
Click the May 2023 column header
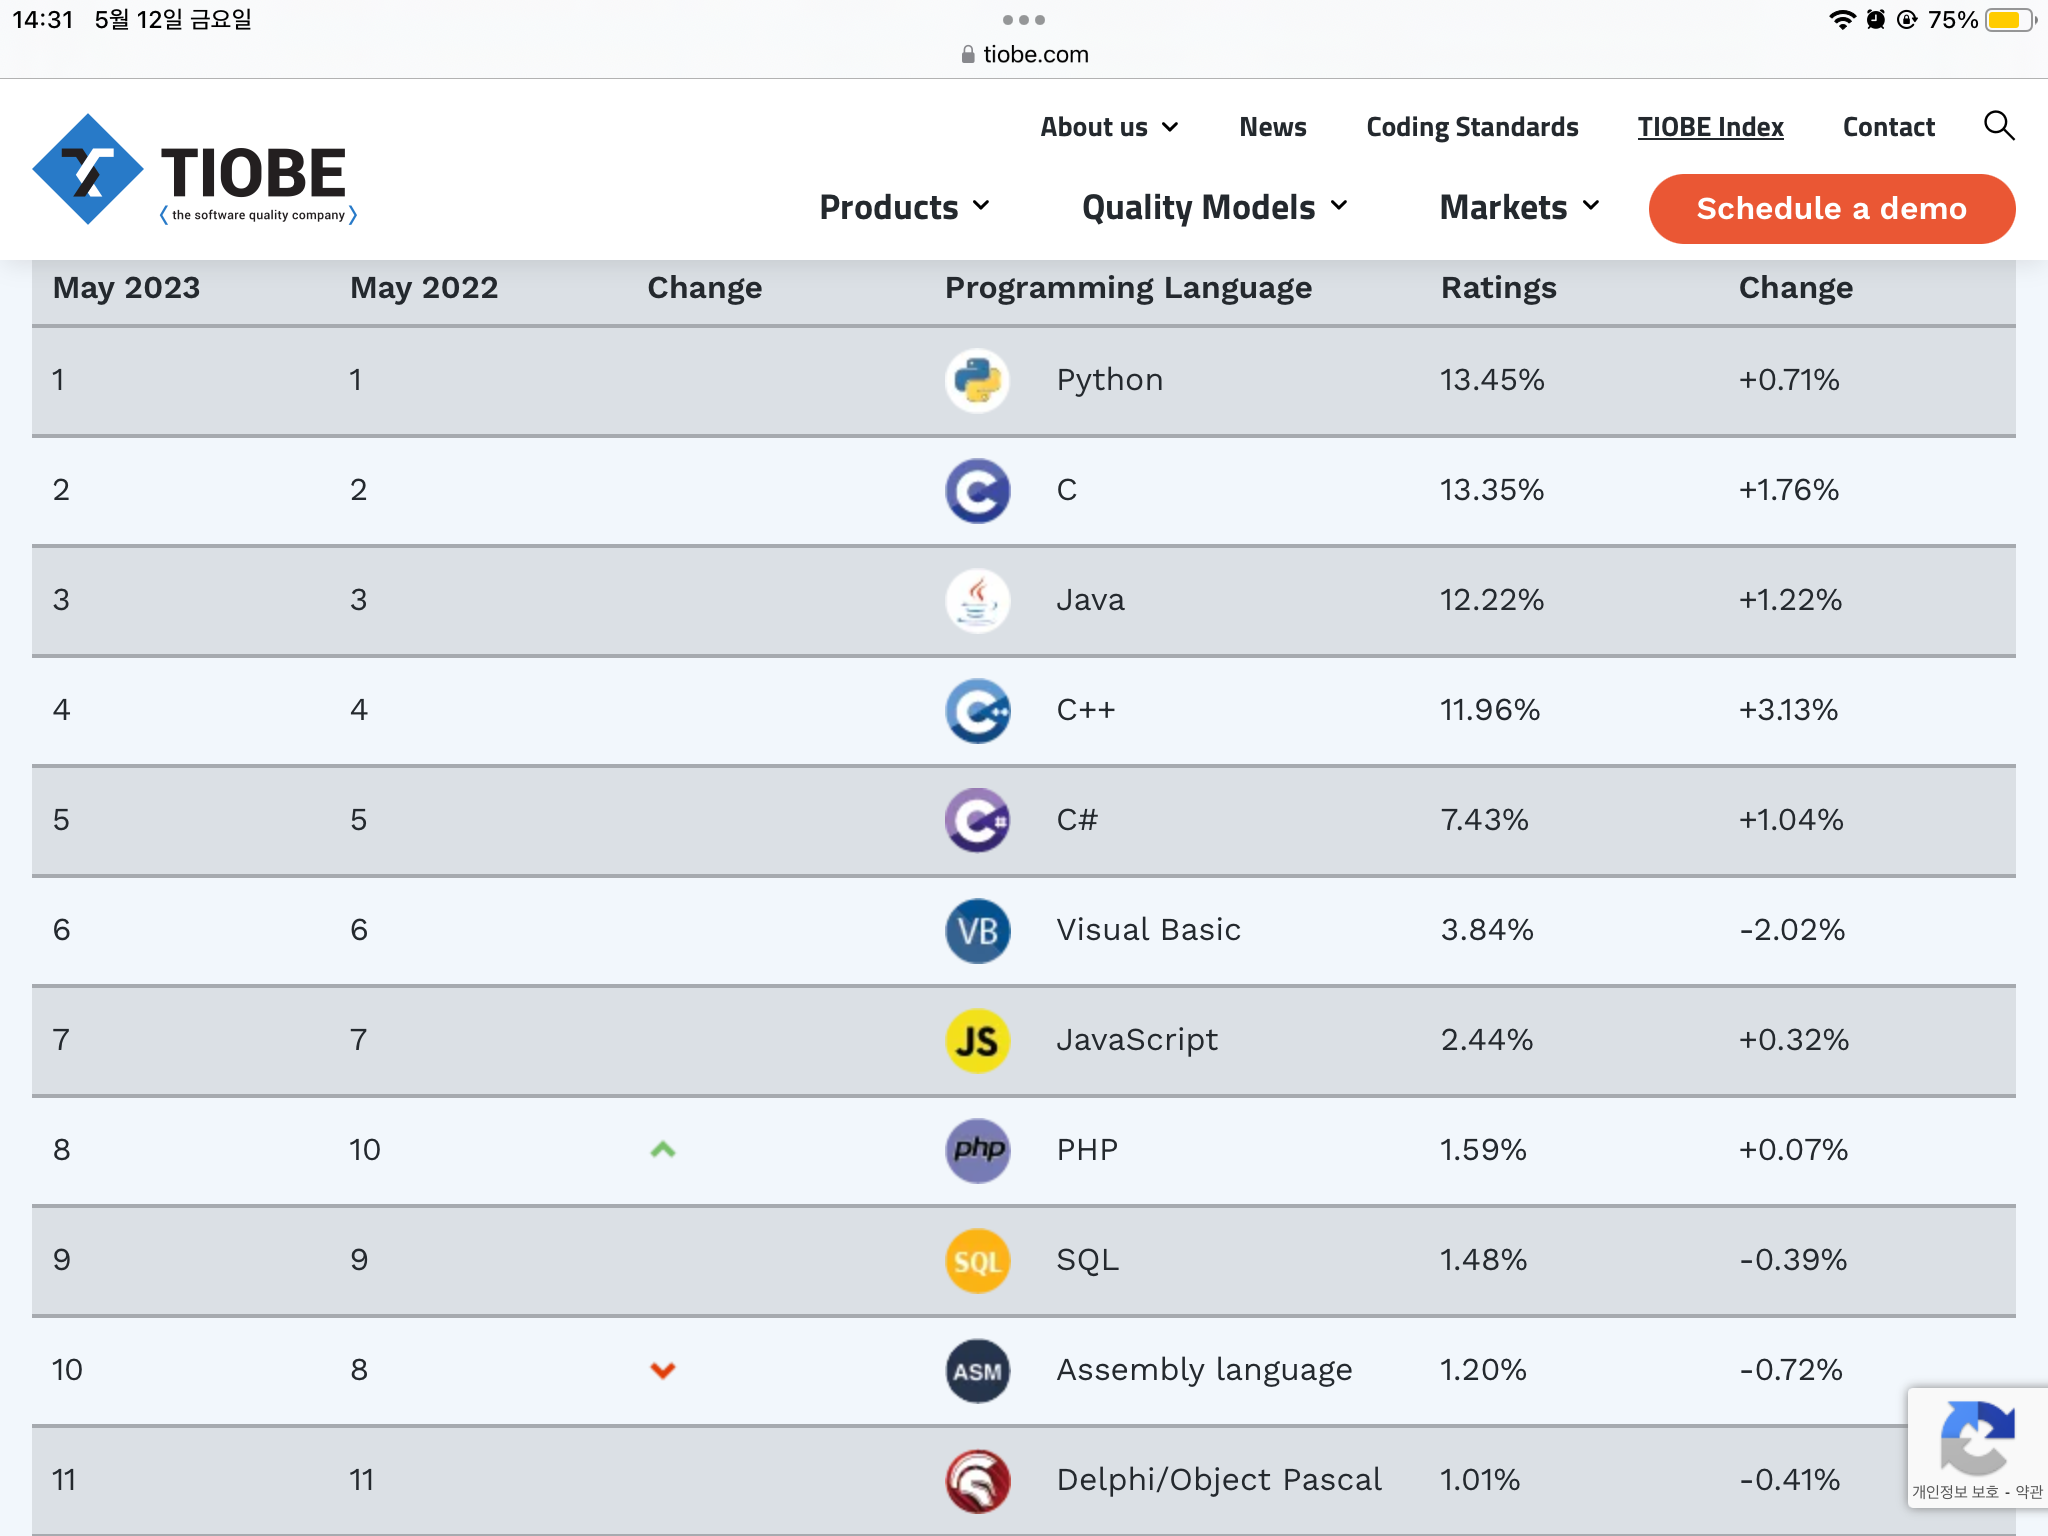pyautogui.click(x=126, y=288)
